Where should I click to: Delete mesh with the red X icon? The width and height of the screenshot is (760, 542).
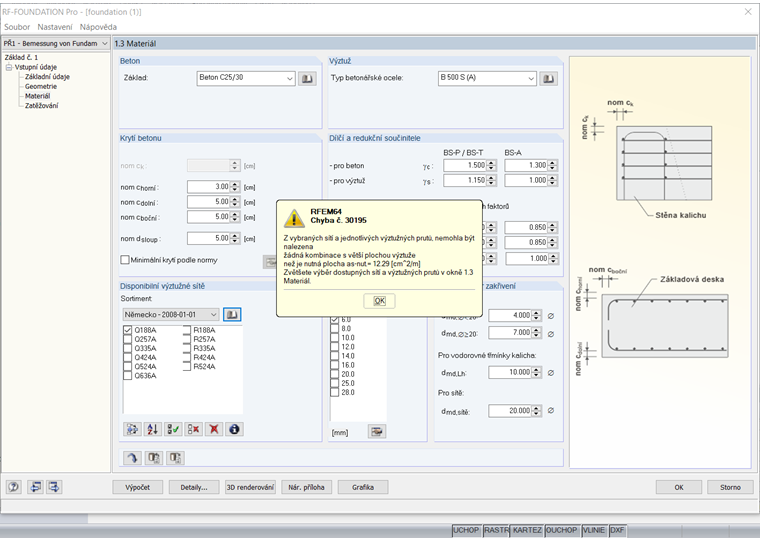point(214,429)
